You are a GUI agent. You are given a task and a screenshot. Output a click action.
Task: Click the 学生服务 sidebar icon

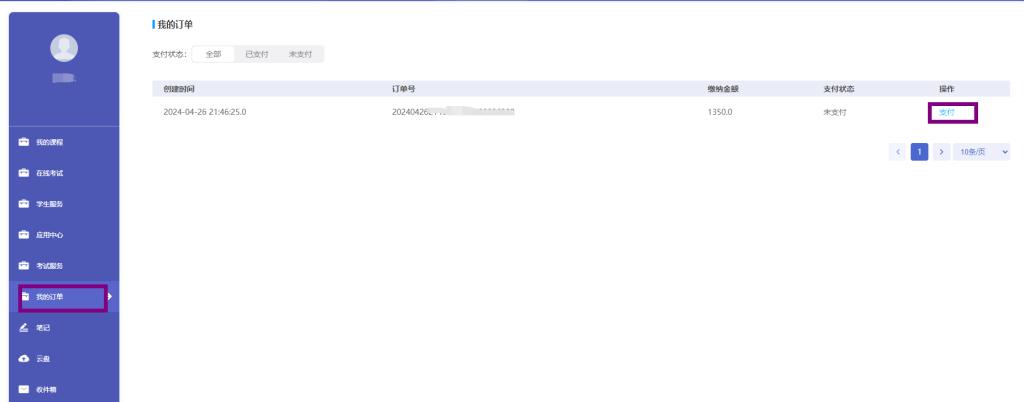tap(25, 204)
